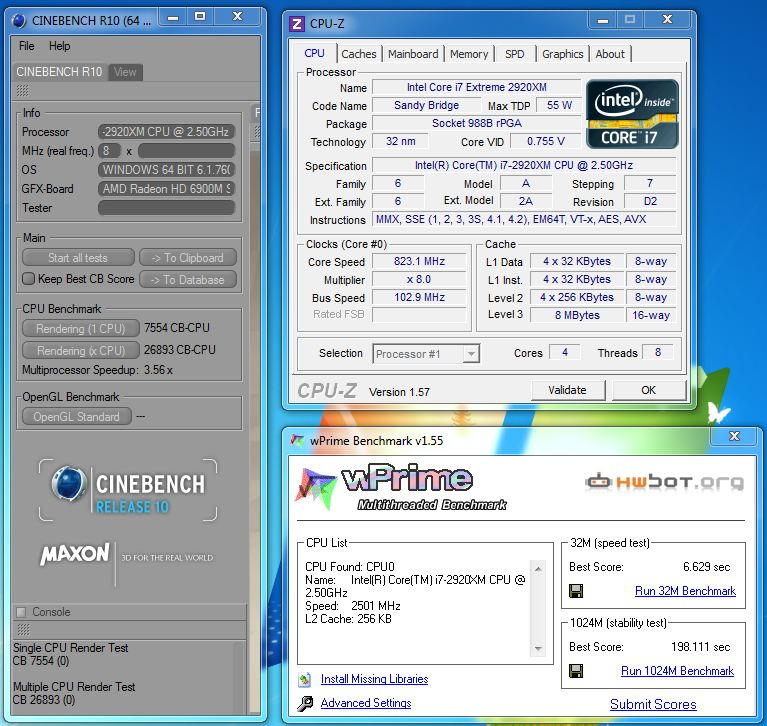Viewport: 767px width, 726px height.
Task: Click the dotted grip below CINEBENCH R10 tab
Action: 23,91
